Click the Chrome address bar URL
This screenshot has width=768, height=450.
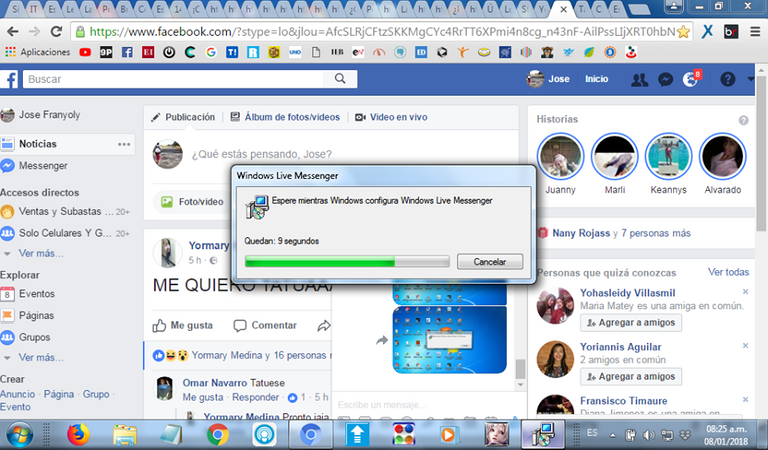coord(382,32)
